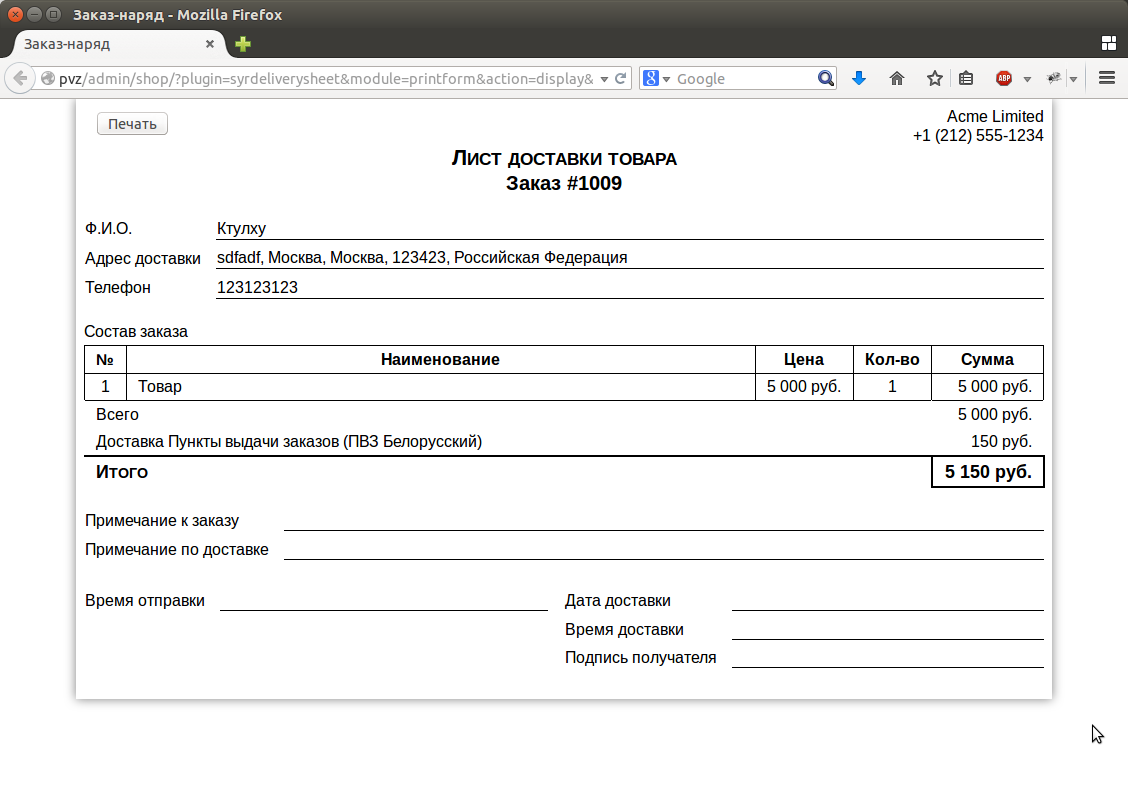The image size is (1128, 799).
Task: Click the Товар item cell
Action: click(x=440, y=387)
